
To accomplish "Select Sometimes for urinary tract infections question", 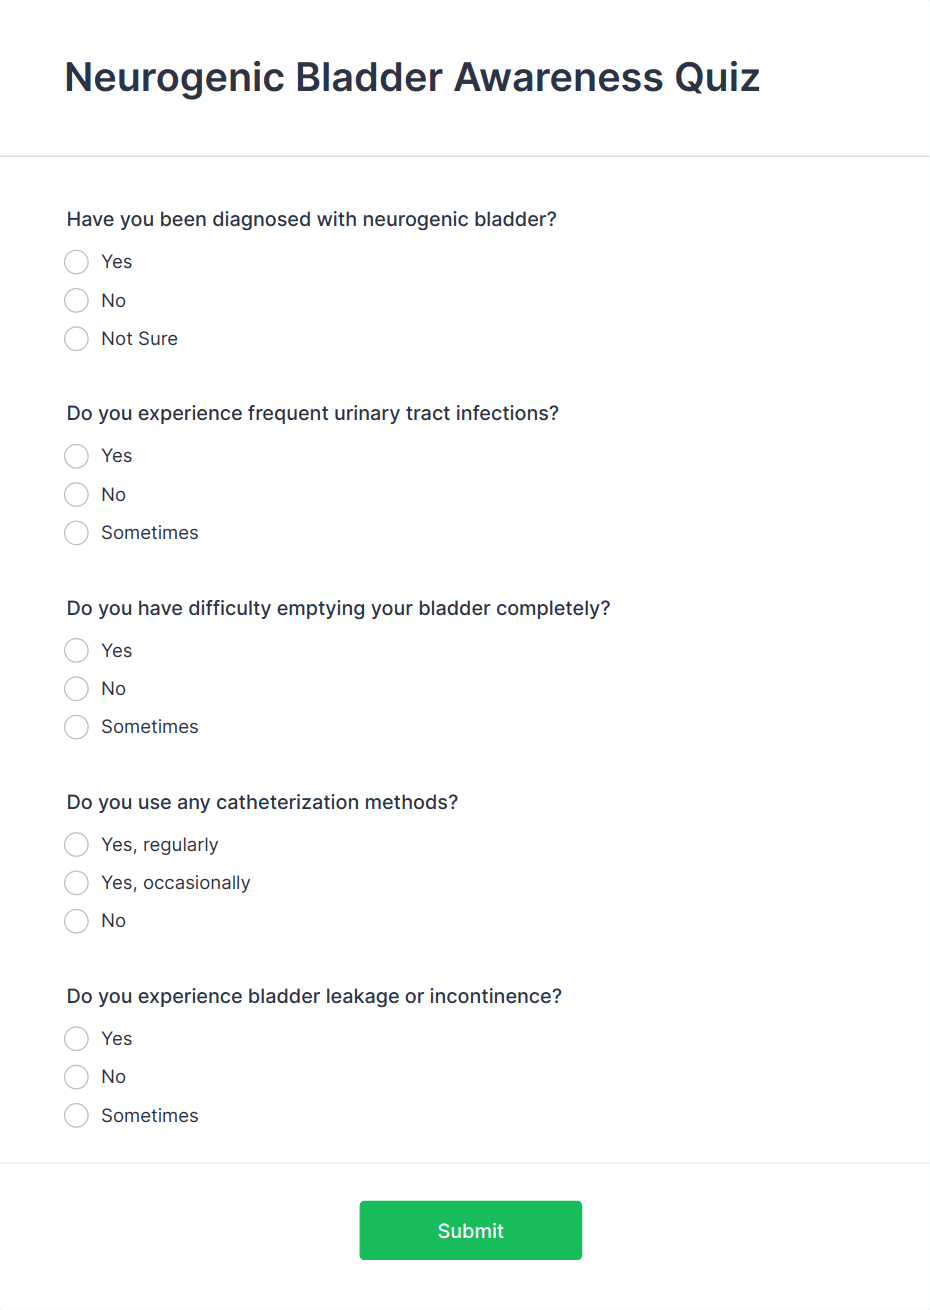I will point(77,533).
